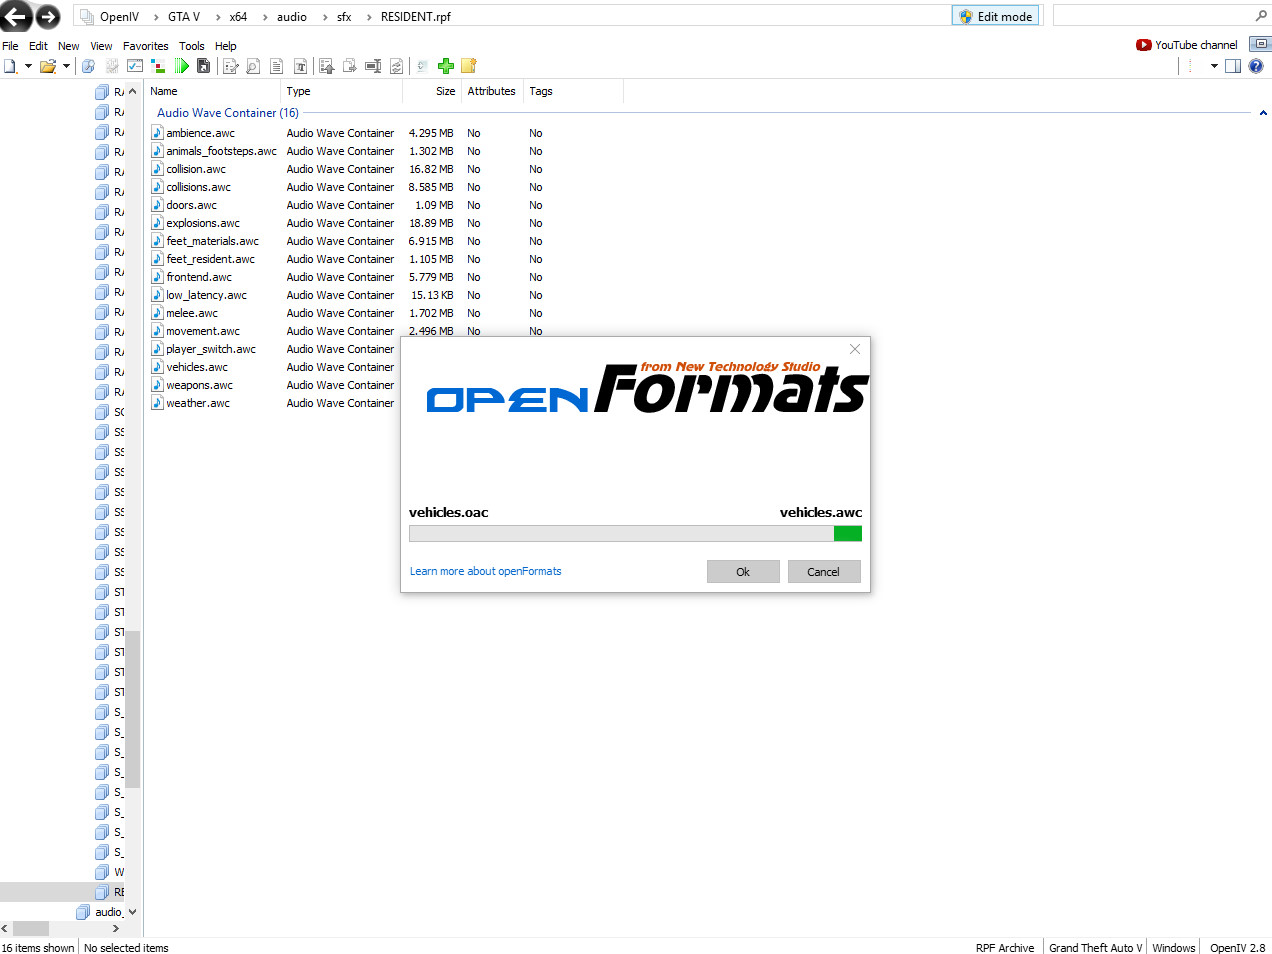Open the New icon's dropdown arrow
The image size is (1272, 954).
(x=28, y=66)
